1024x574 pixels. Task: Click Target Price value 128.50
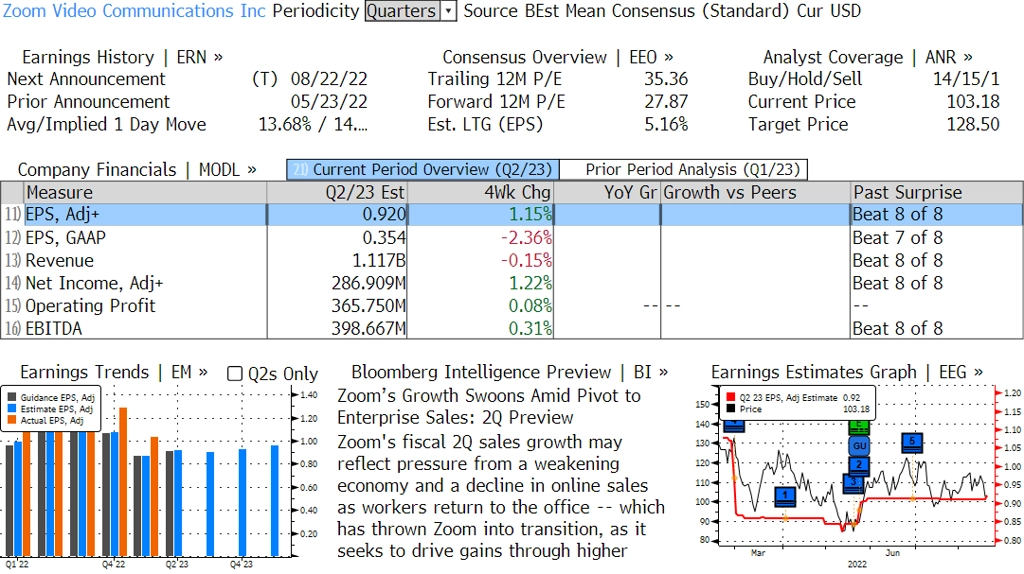pyautogui.click(x=973, y=125)
